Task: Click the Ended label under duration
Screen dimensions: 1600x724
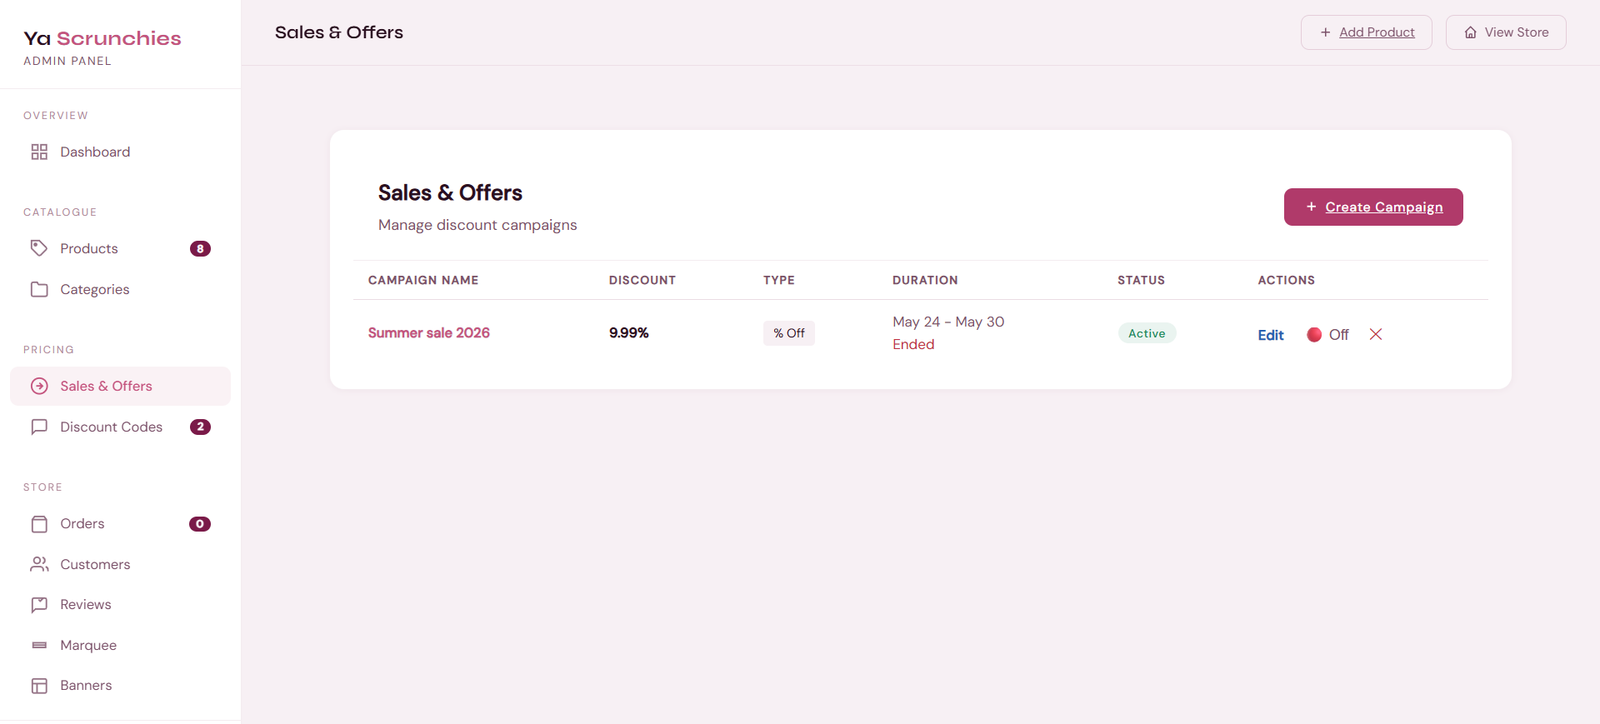Action: (913, 345)
